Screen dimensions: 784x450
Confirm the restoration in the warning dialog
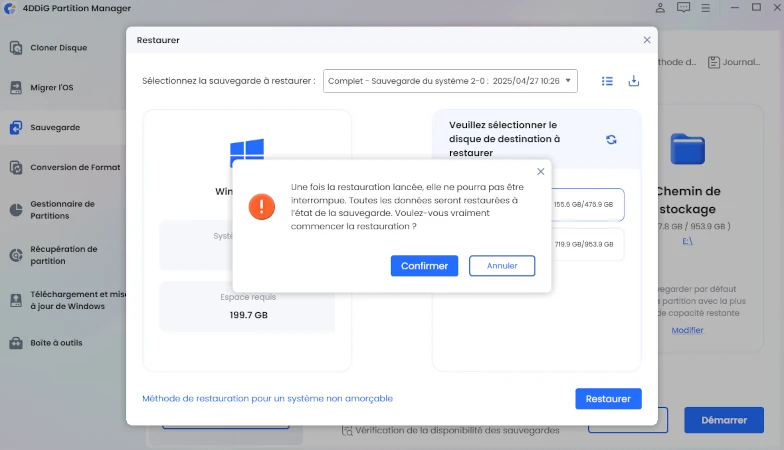click(x=424, y=266)
